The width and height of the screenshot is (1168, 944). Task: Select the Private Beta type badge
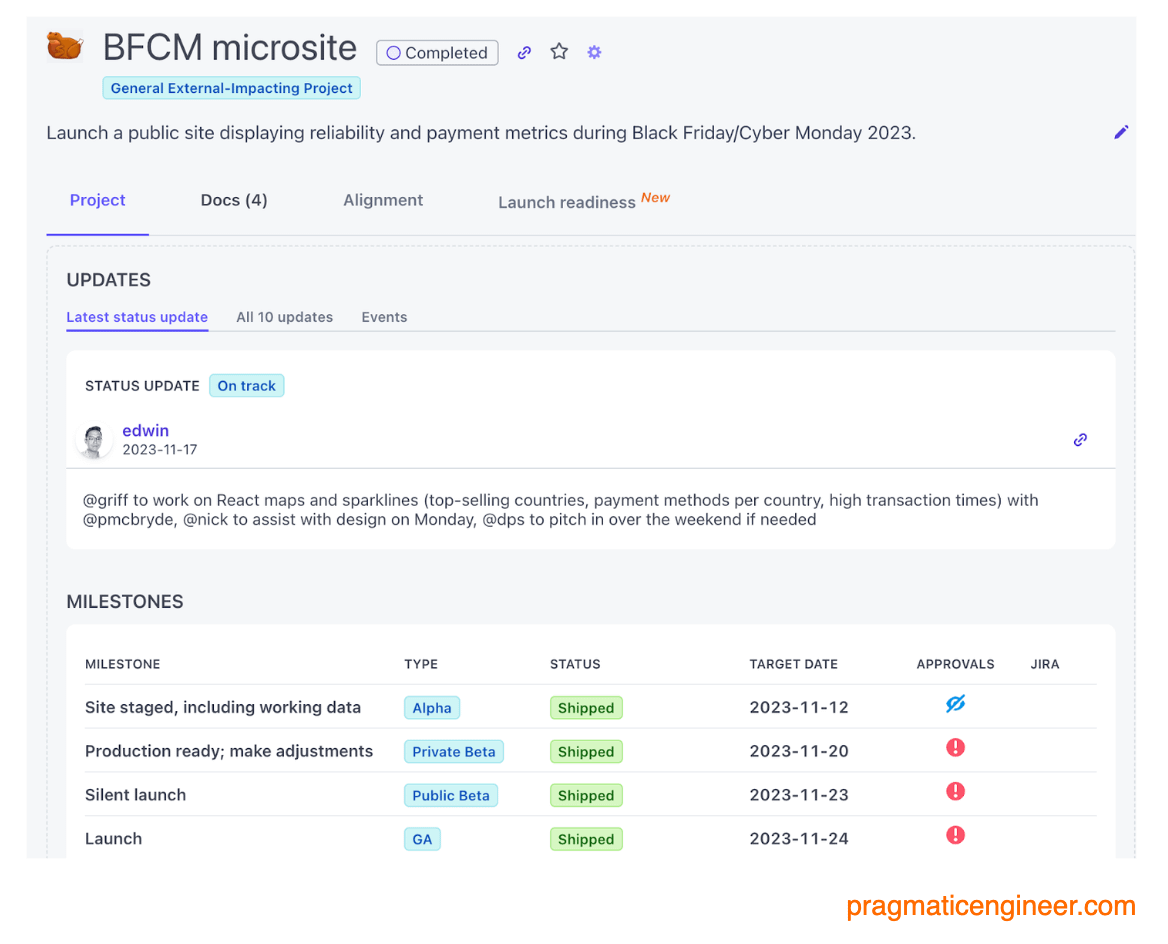pyautogui.click(x=454, y=752)
